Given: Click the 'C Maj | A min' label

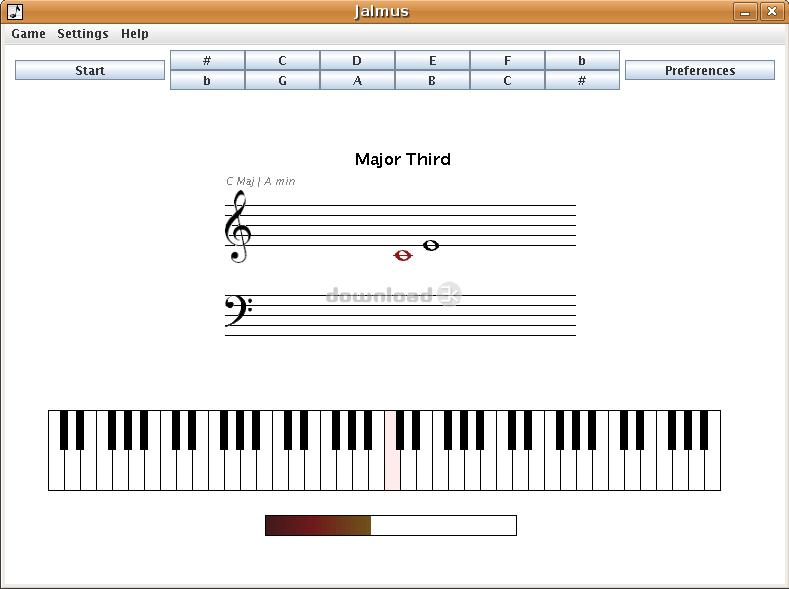Looking at the screenshot, I should point(261,181).
